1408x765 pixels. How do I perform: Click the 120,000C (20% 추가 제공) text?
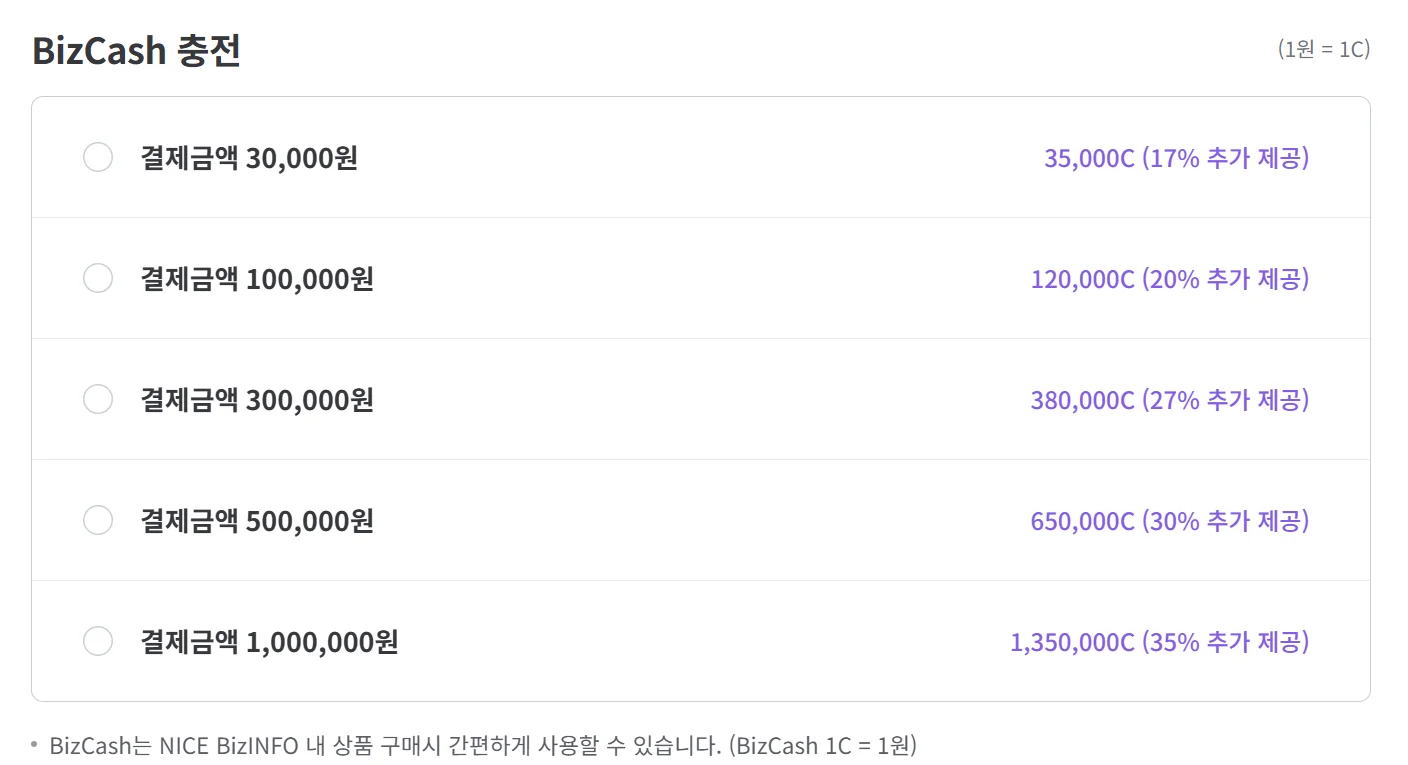[x=1169, y=279]
